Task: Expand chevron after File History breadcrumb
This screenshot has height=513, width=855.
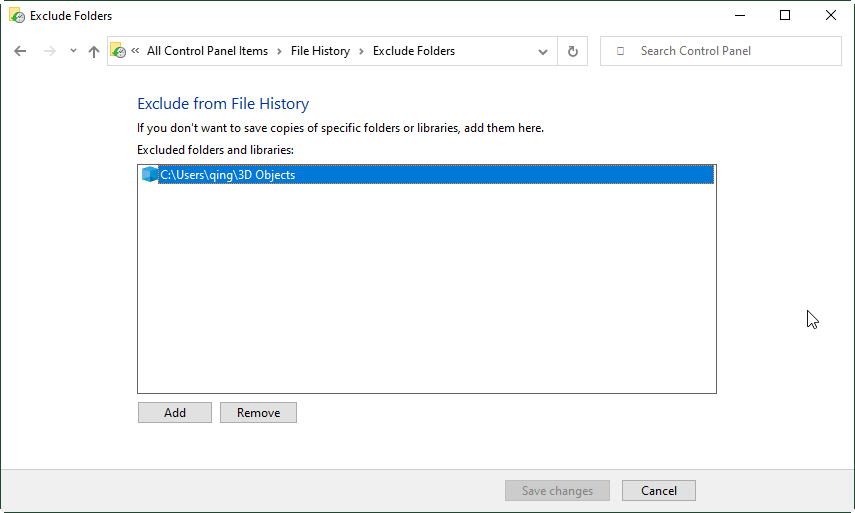Action: [x=362, y=51]
